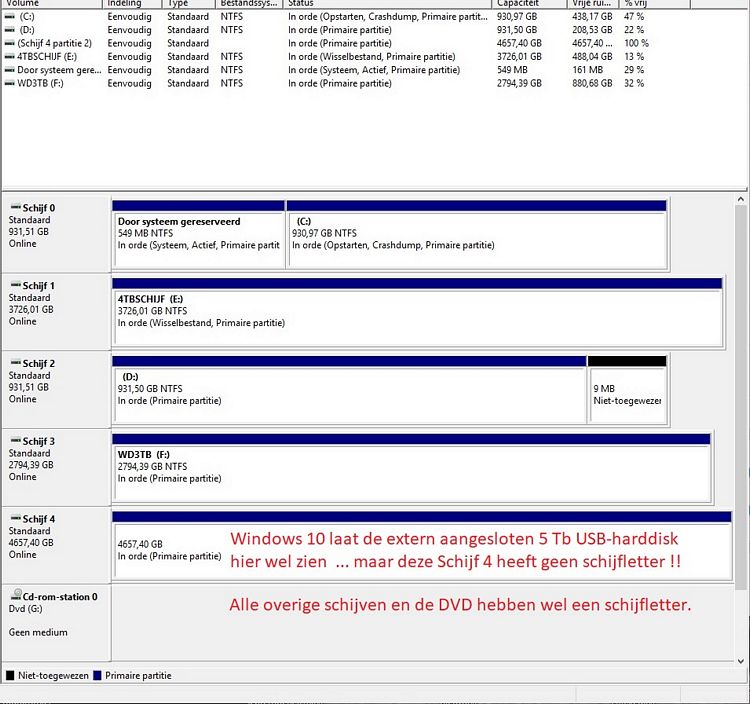
Task: Select the (D:) 931,50 GB NTFS partition block
Action: coord(349,390)
